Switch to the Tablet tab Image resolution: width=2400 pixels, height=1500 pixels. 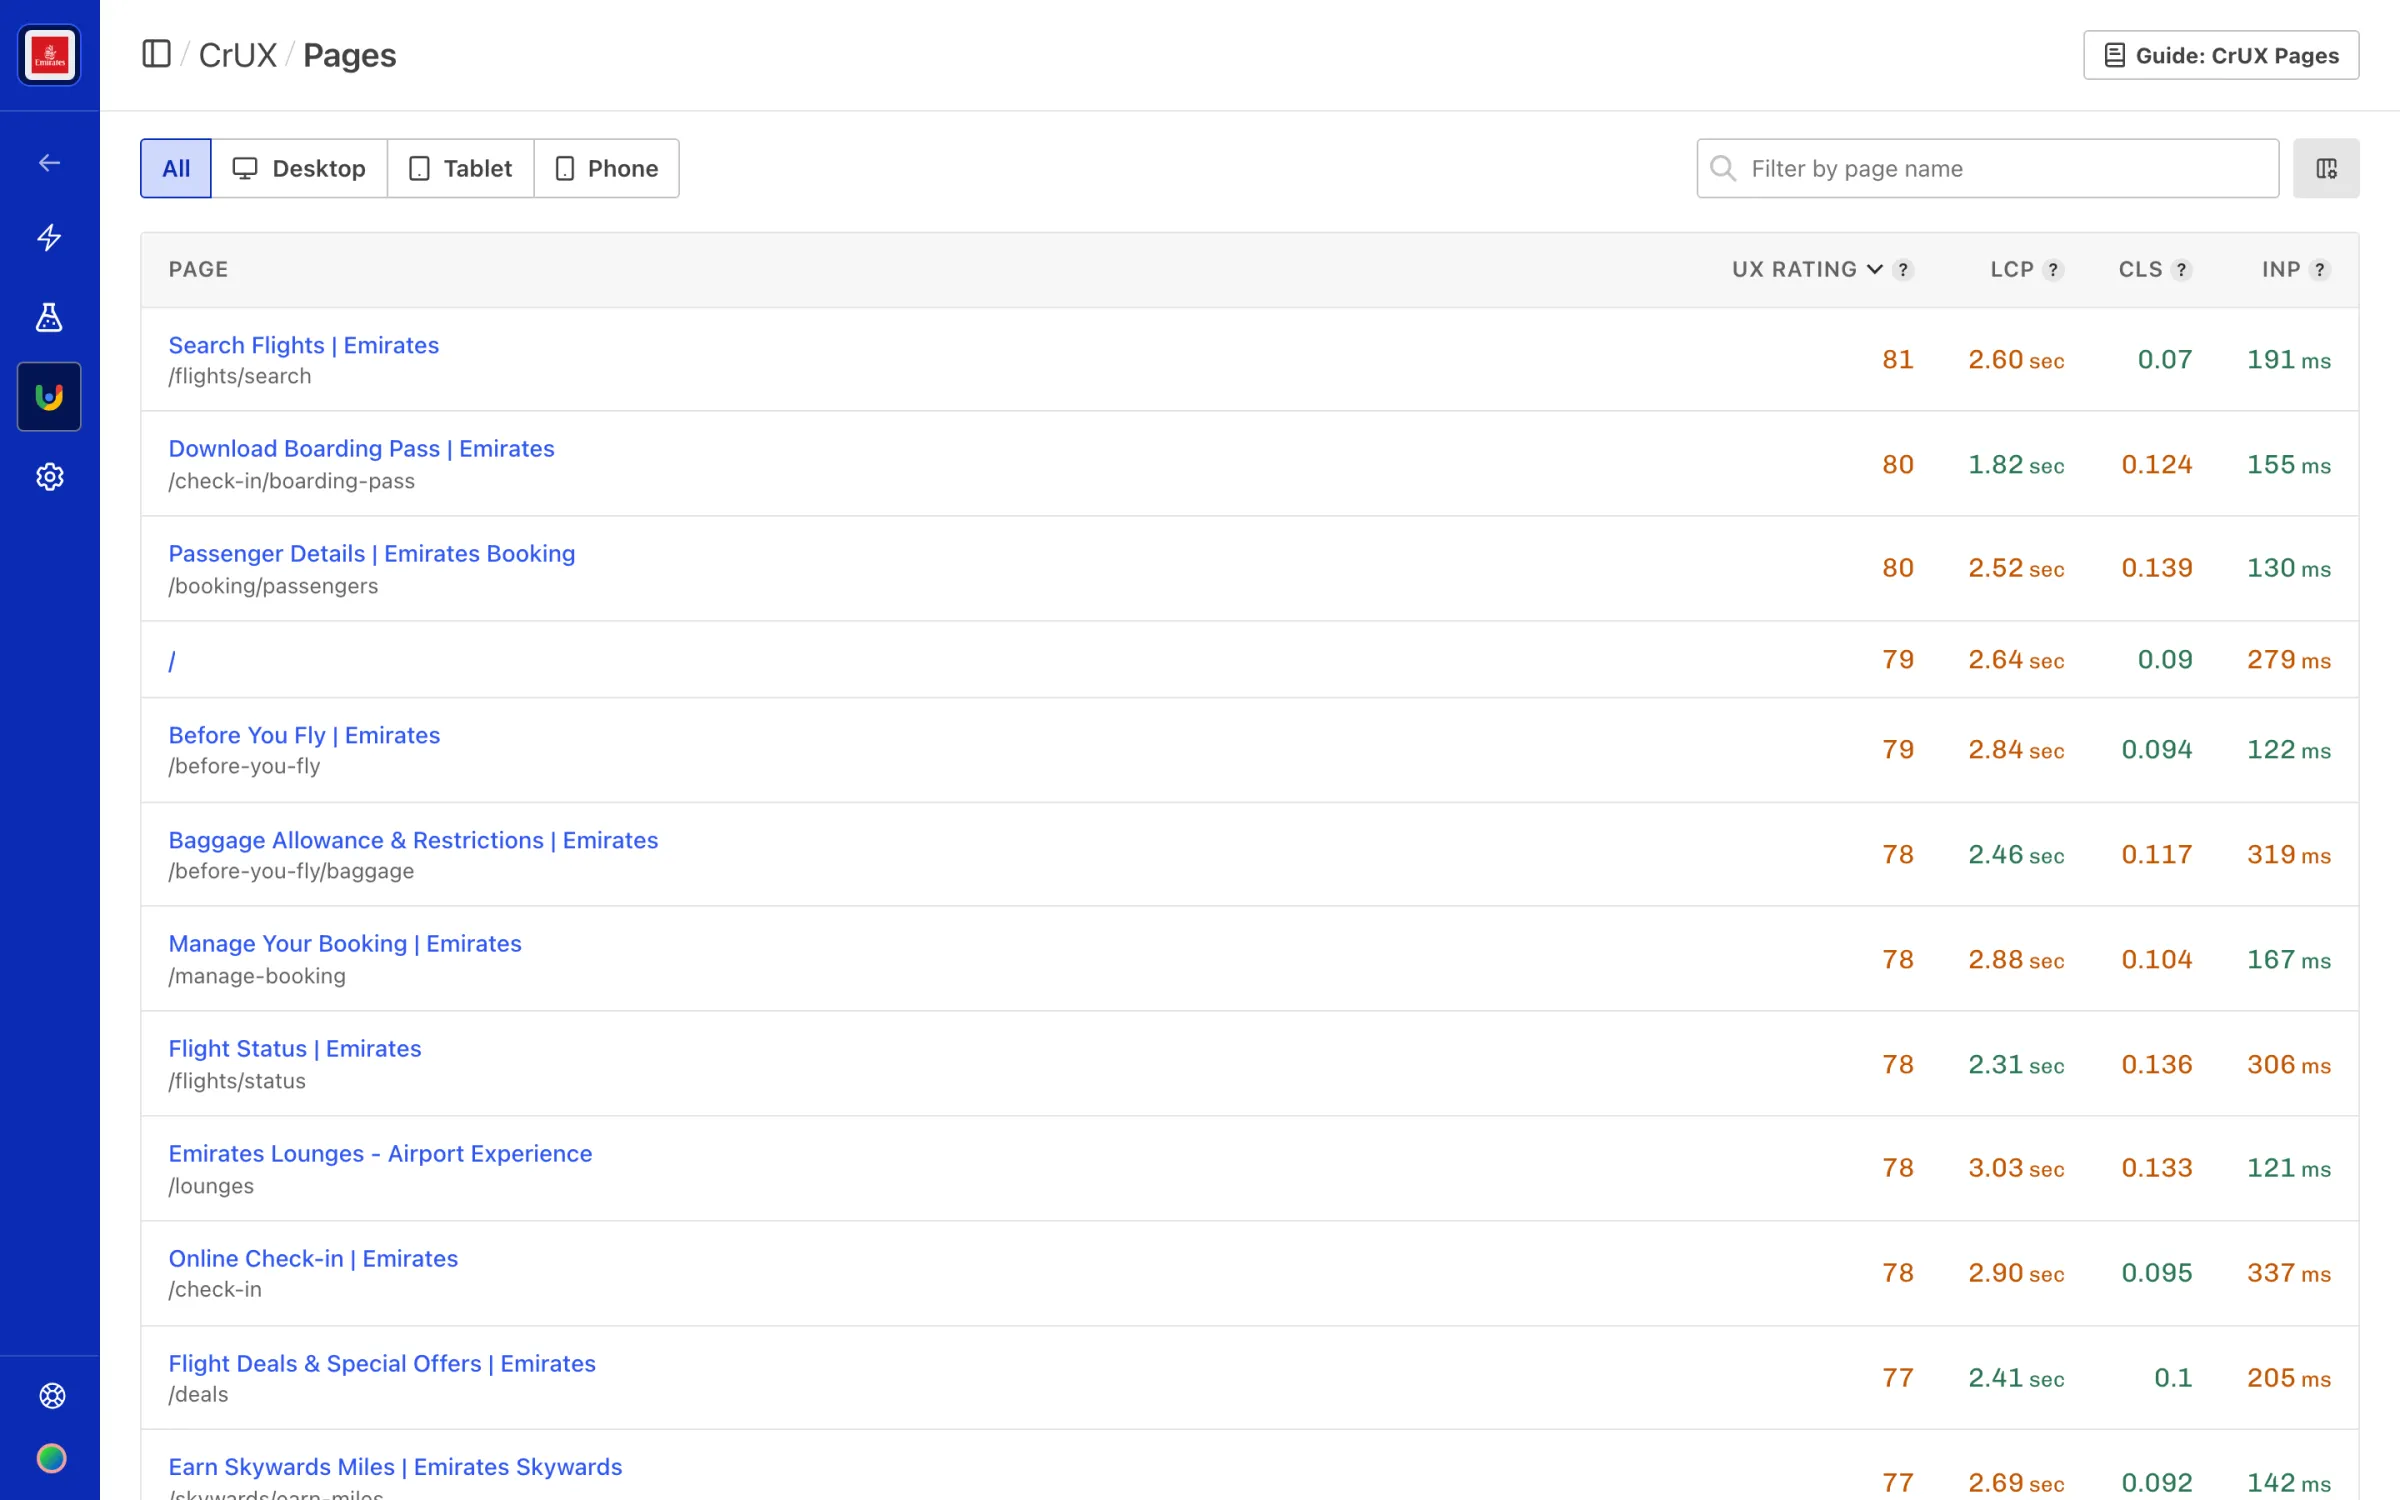pyautogui.click(x=461, y=168)
